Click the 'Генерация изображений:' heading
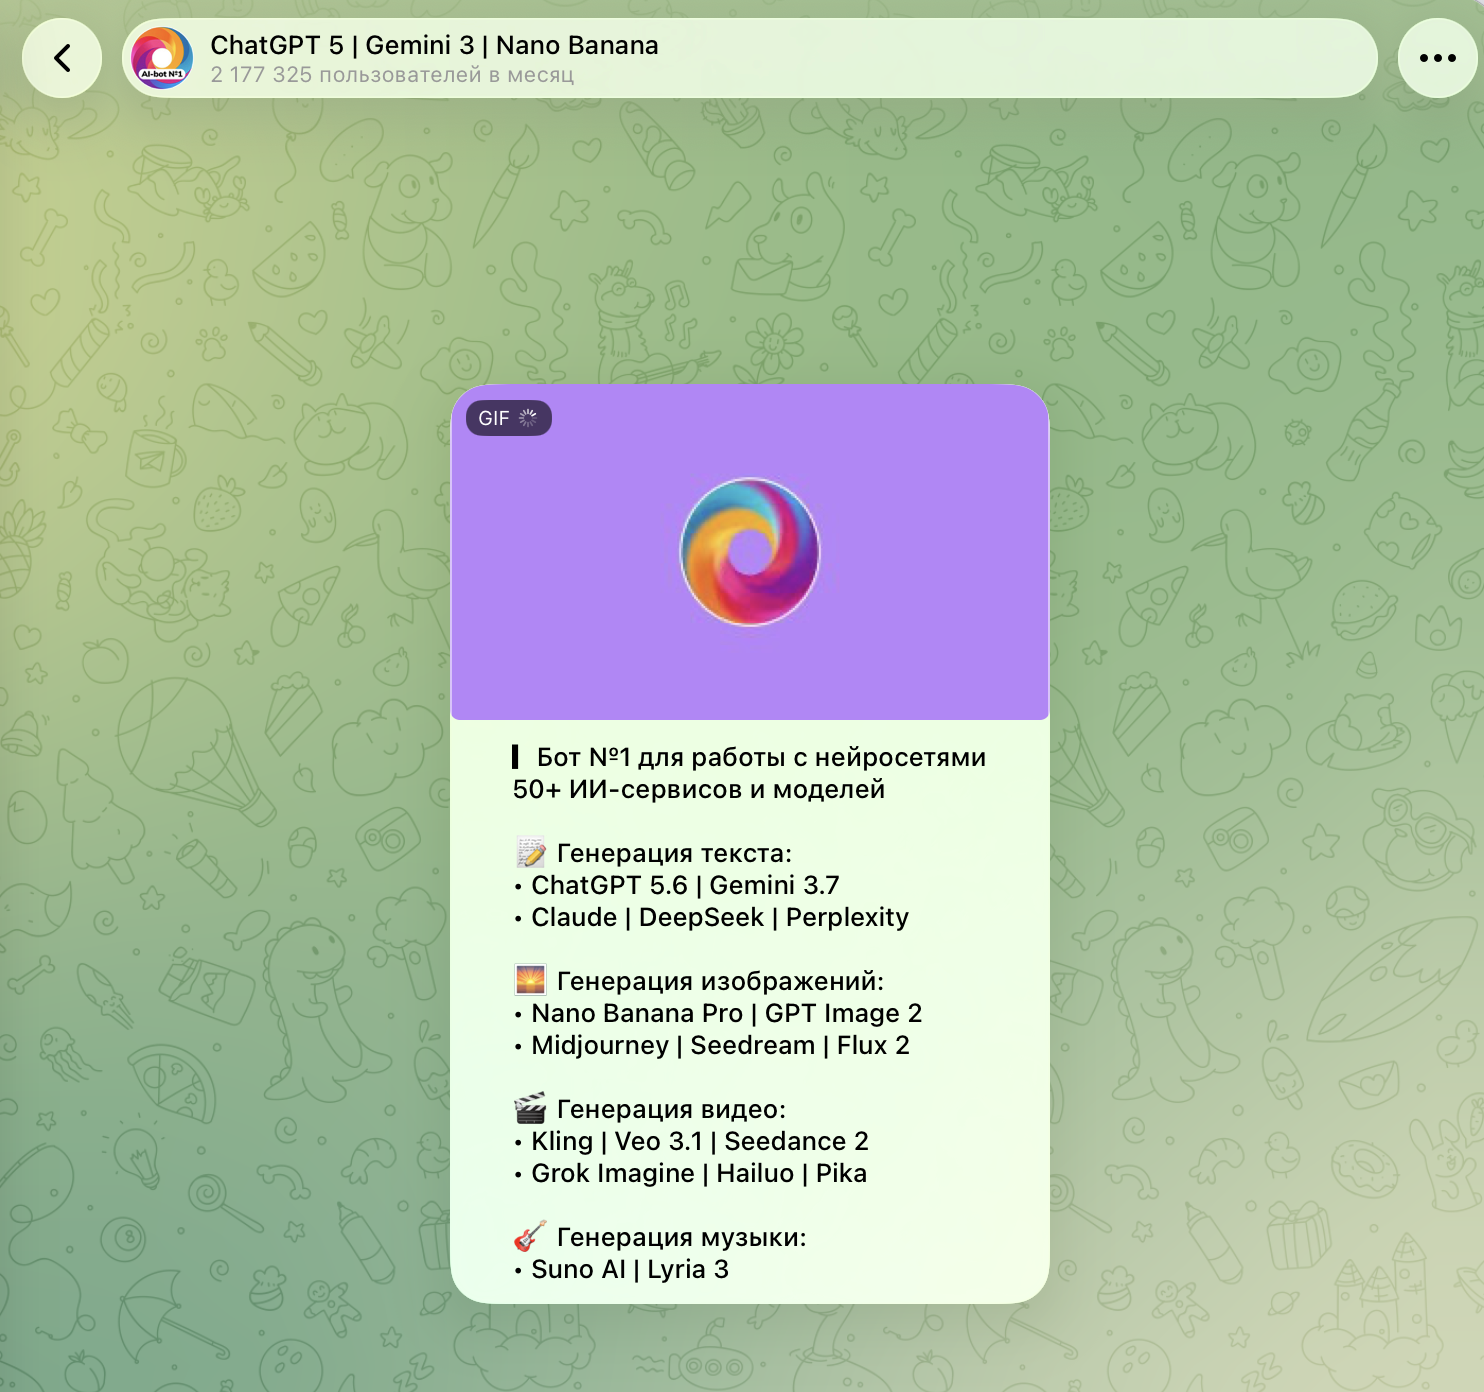 click(720, 981)
